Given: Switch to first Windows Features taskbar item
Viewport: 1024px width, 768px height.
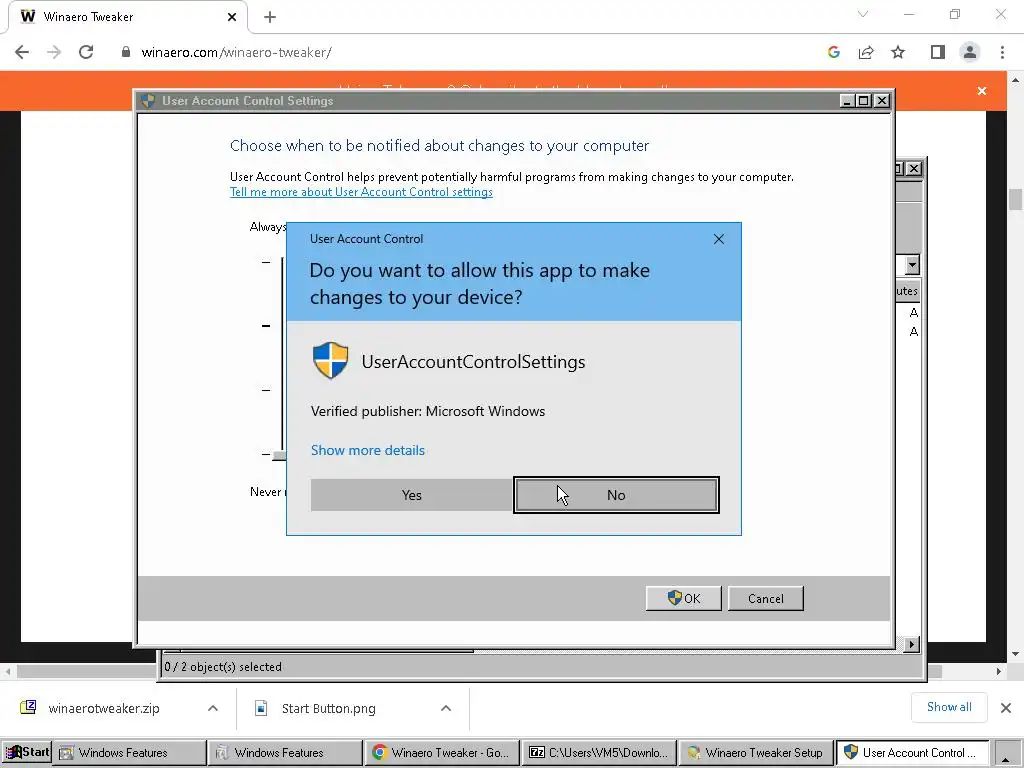Looking at the screenshot, I should click(x=129, y=752).
